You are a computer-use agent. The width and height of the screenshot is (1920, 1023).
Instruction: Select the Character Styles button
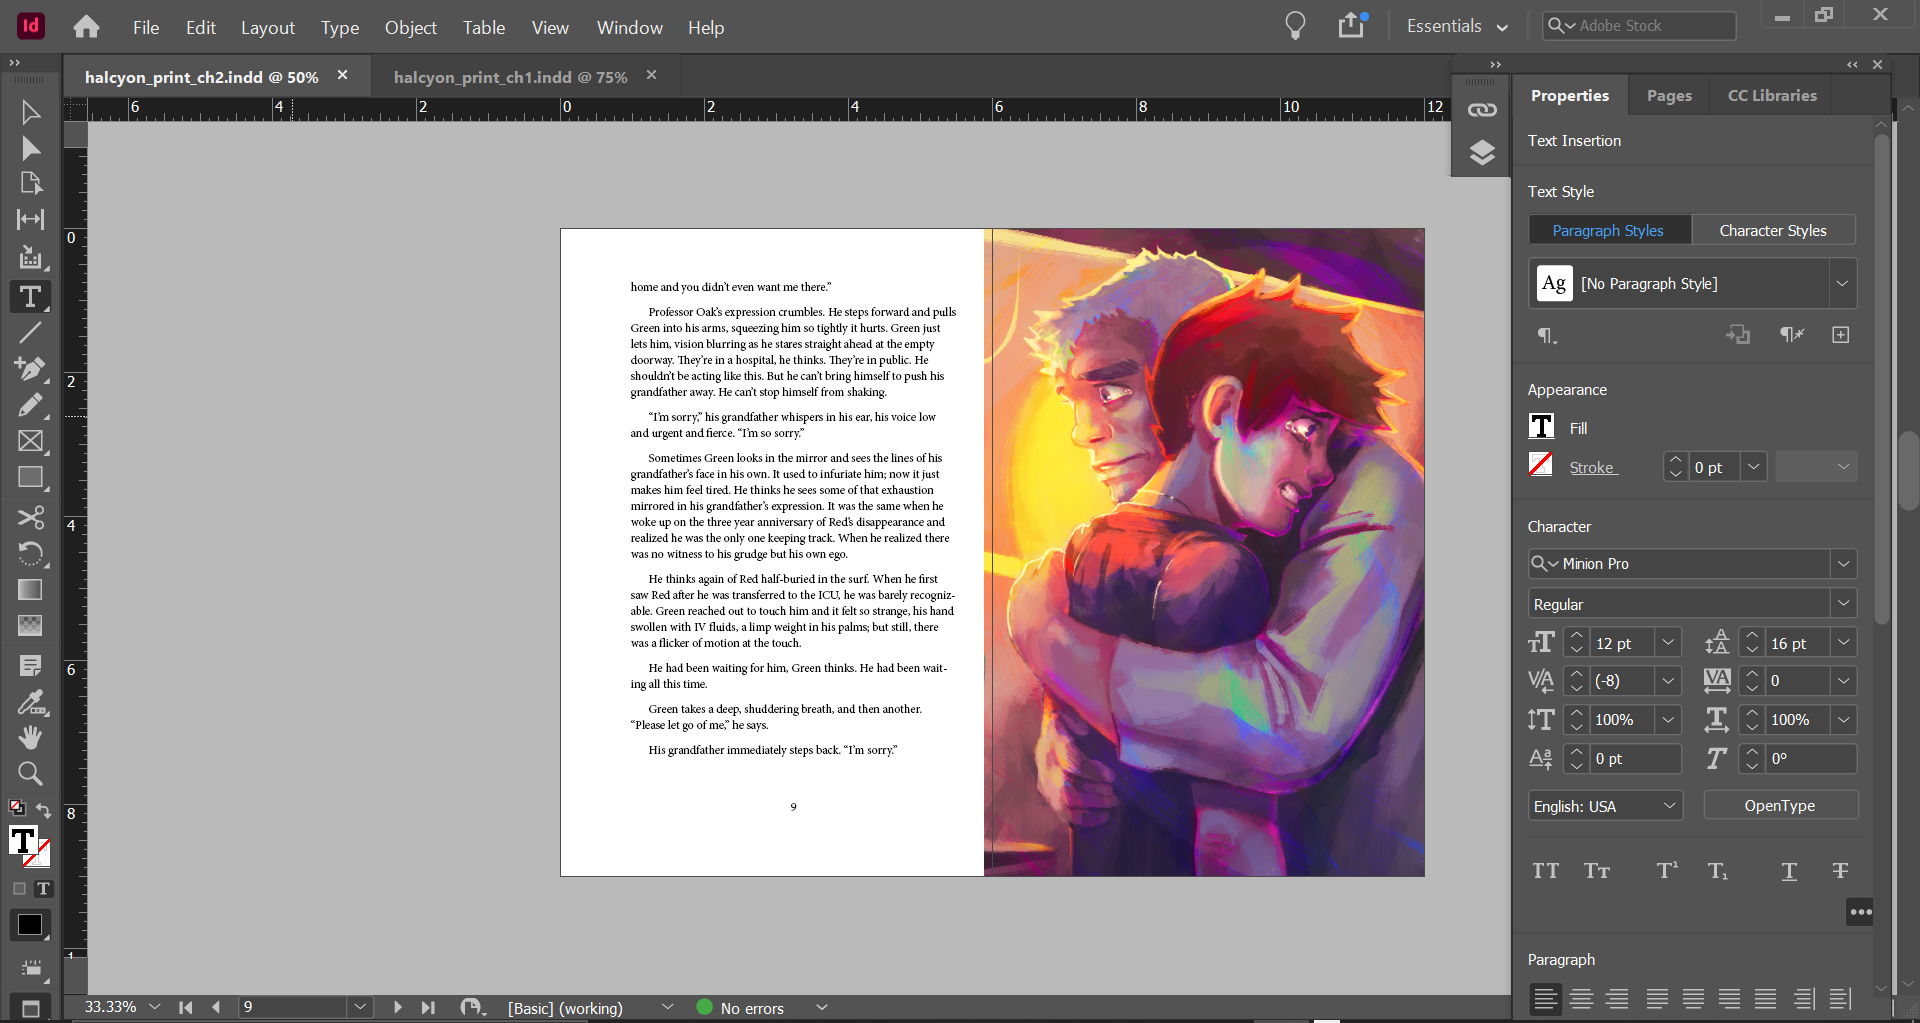tap(1773, 230)
